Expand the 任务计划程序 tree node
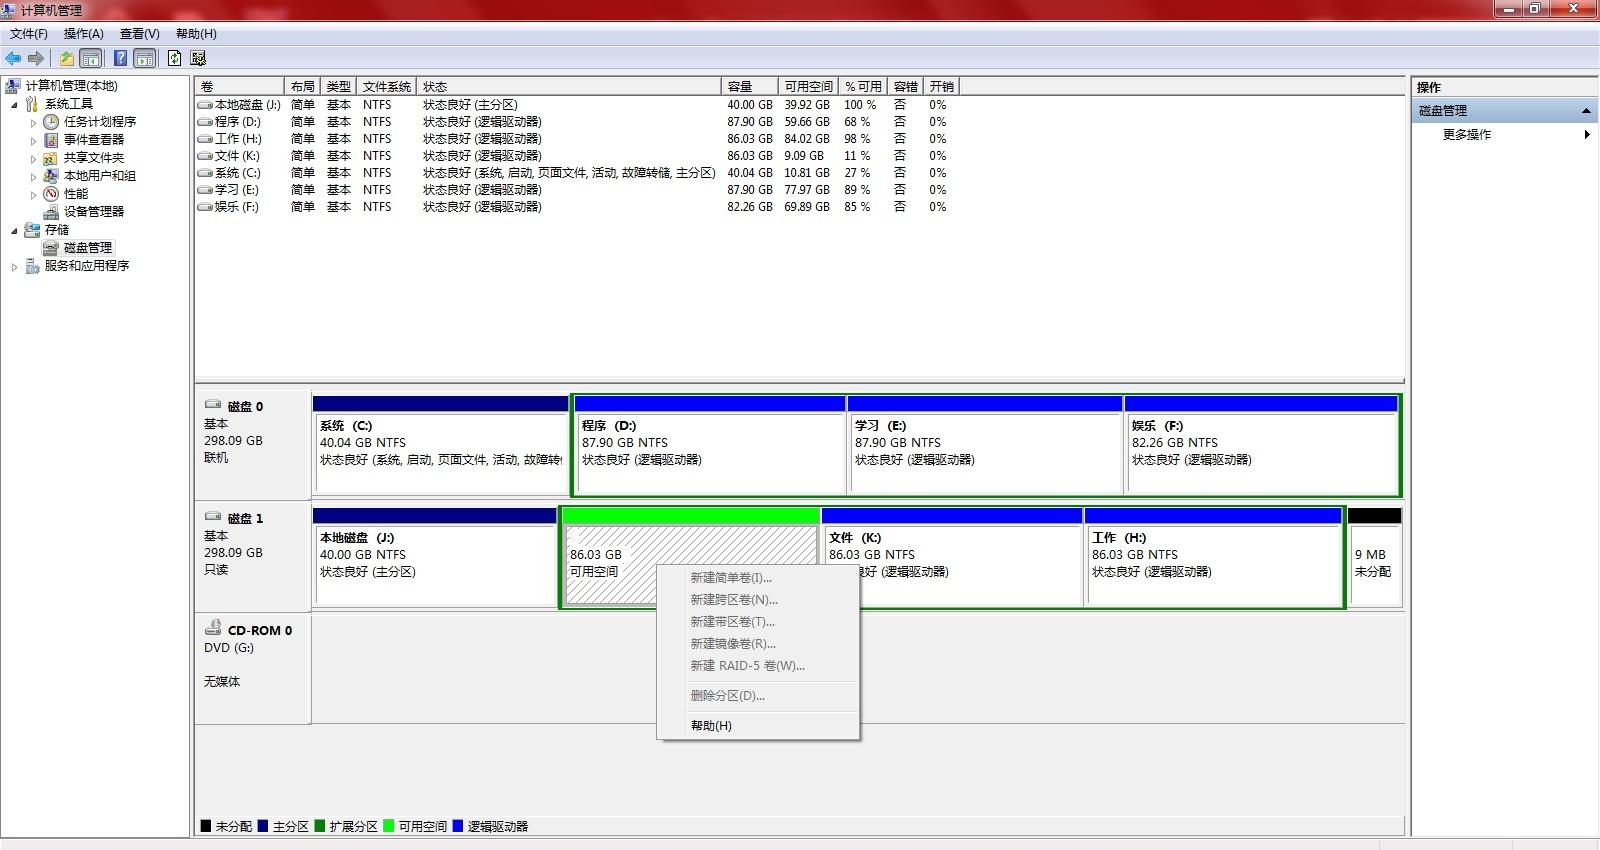Image resolution: width=1600 pixels, height=850 pixels. (33, 123)
